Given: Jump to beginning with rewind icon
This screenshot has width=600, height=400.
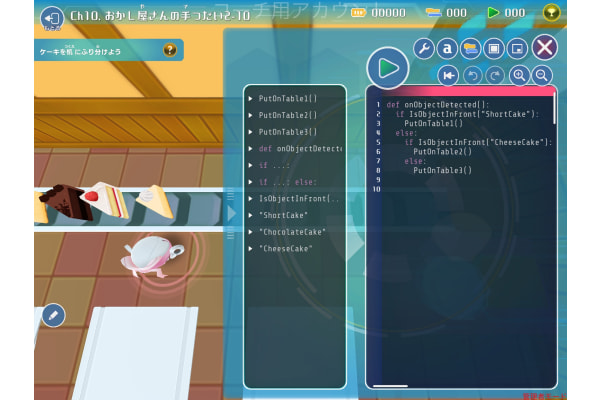Looking at the screenshot, I should [450, 75].
